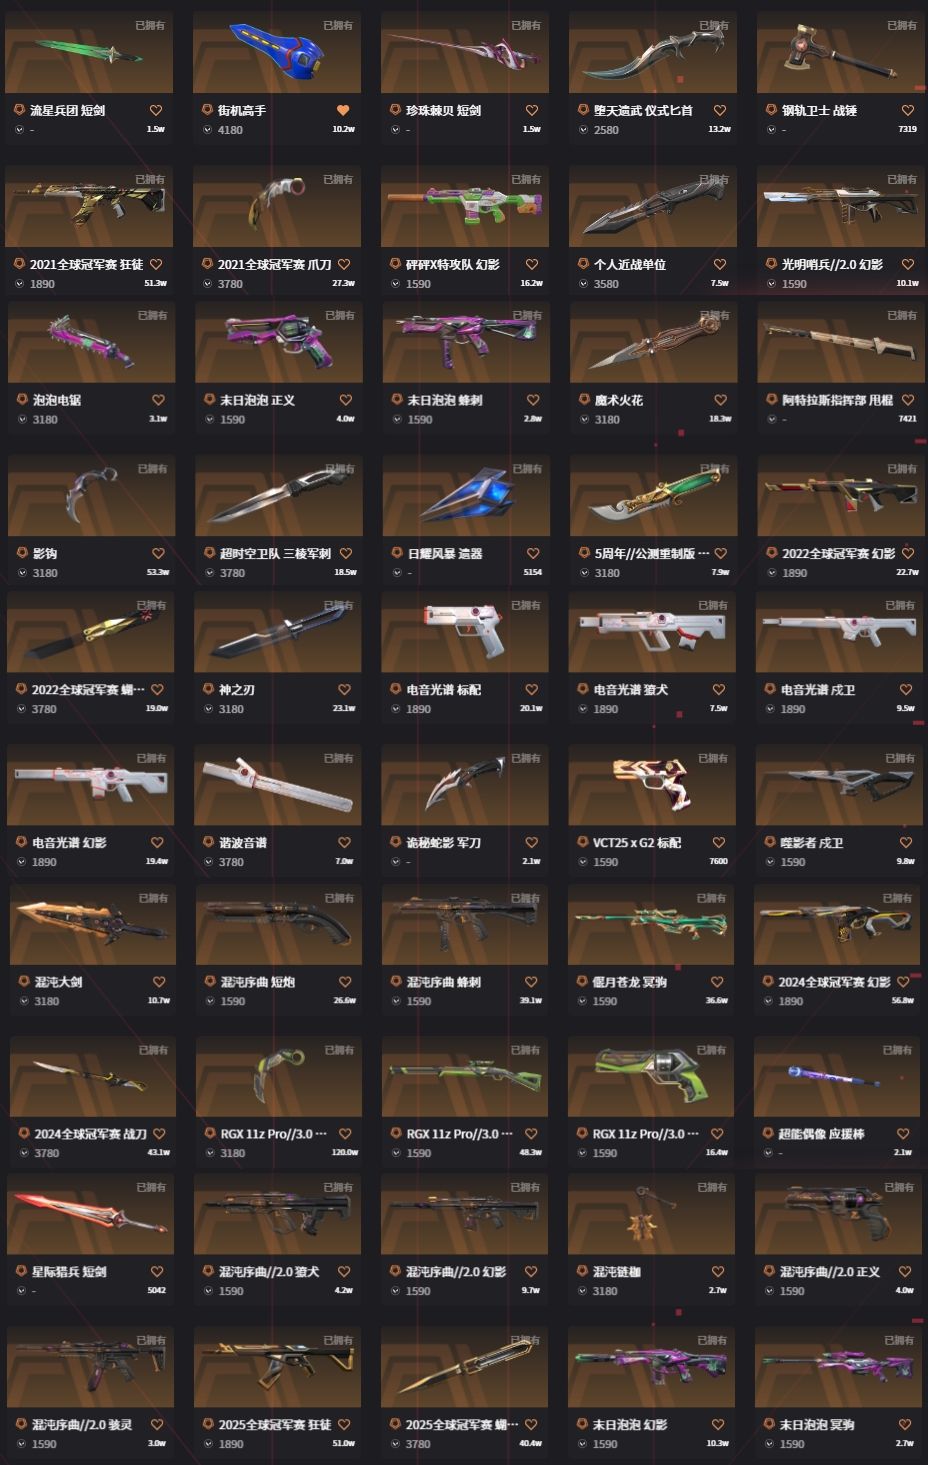Click the 2021全球冠军赛 狂徒 name link
928x1465 pixels.
point(86,265)
